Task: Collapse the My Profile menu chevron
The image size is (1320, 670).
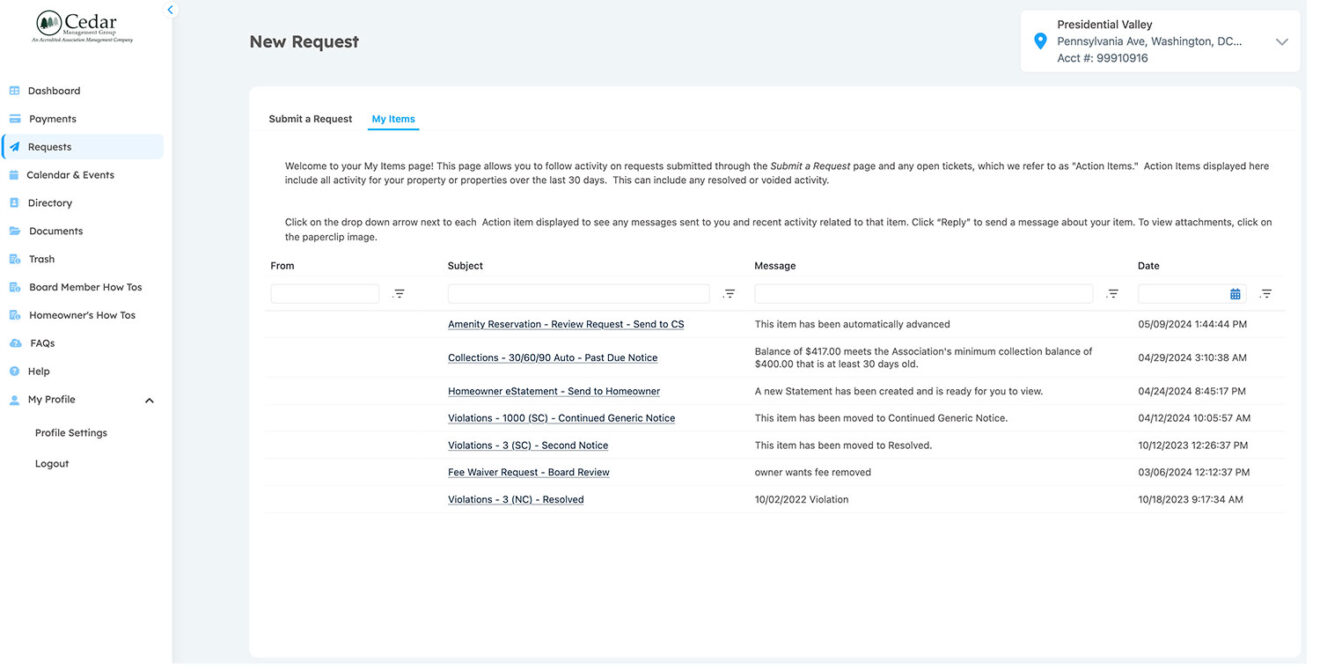Action: coord(149,401)
